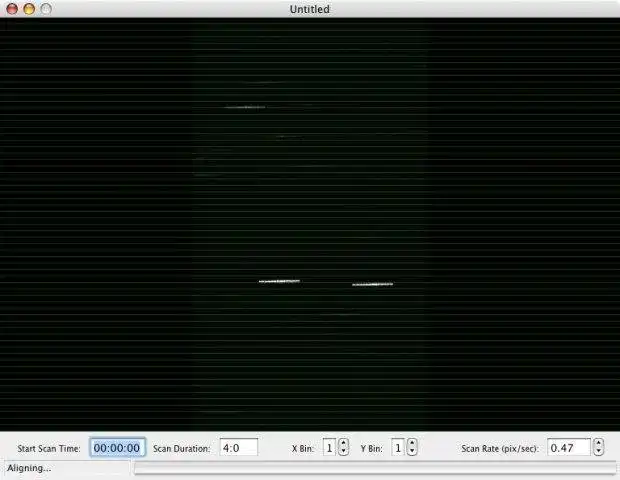The height and width of the screenshot is (480, 620).
Task: Click the Y Bin value field
Action: point(398,448)
